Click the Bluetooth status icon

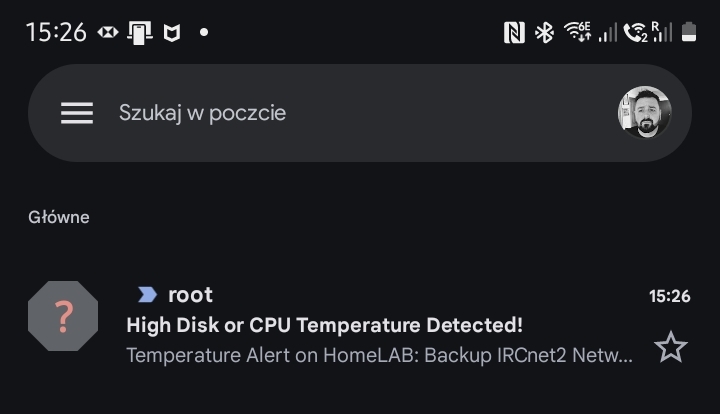coord(545,33)
